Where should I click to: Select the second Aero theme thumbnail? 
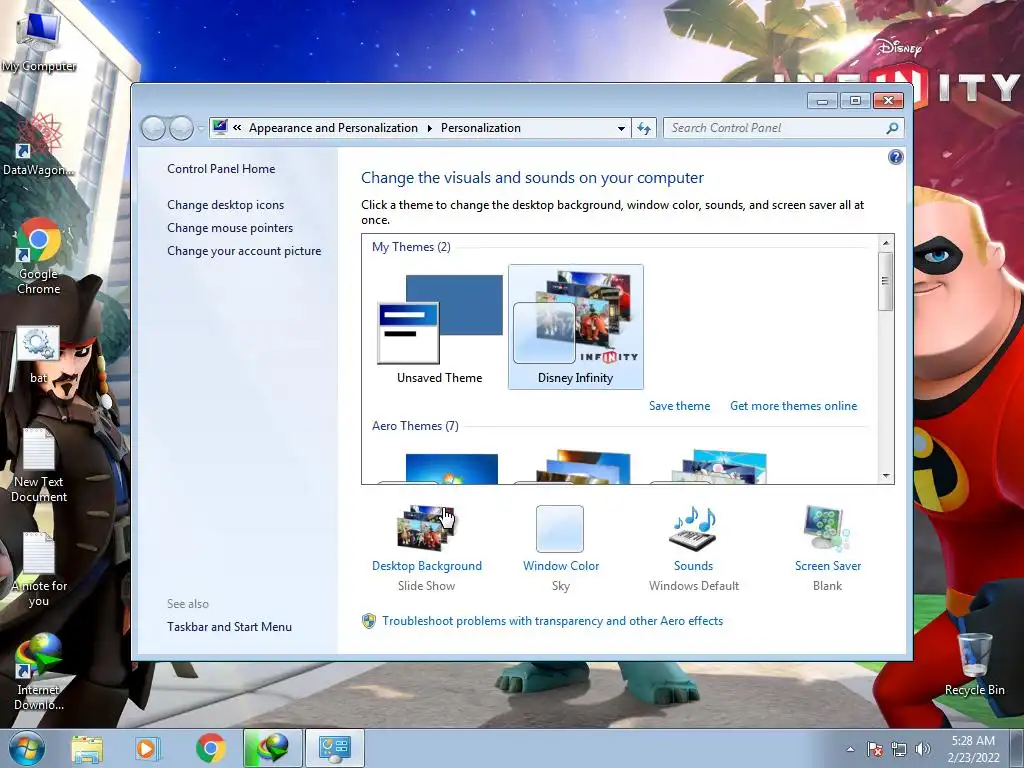(x=575, y=467)
